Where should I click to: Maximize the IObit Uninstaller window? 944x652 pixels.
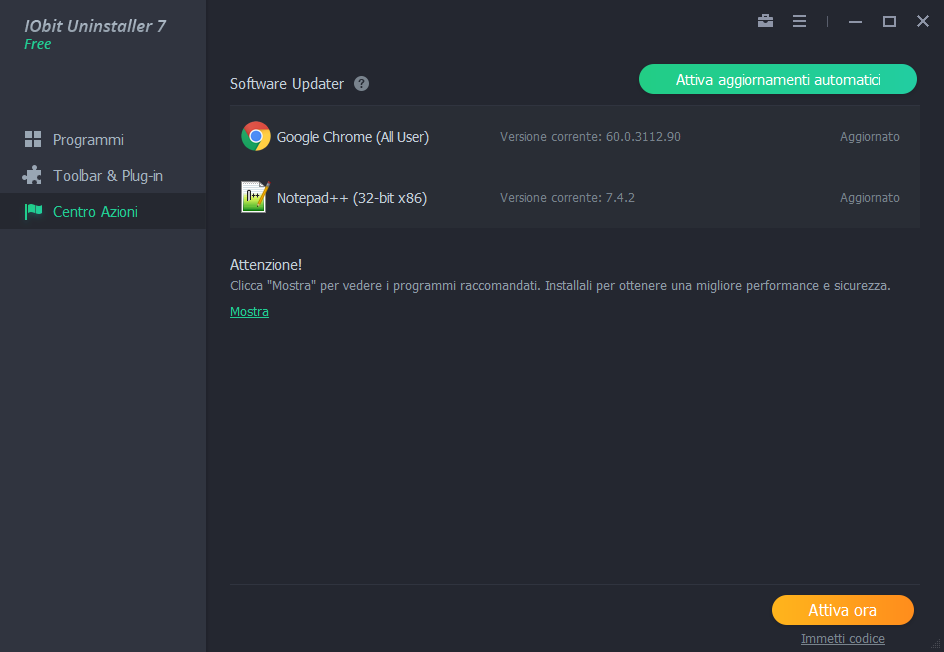pyautogui.click(x=888, y=21)
